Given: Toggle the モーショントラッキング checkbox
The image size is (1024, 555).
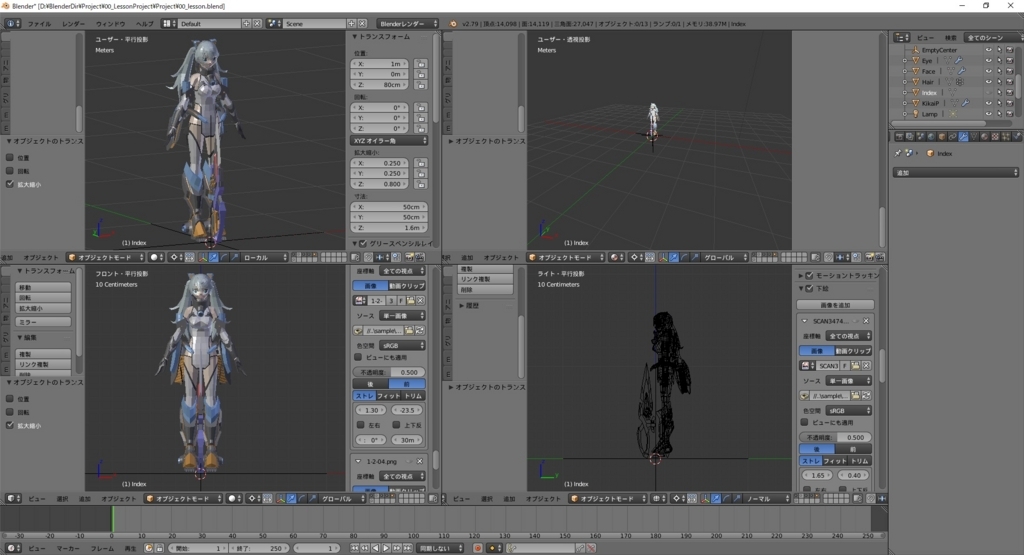Looking at the screenshot, I should click(x=809, y=276).
